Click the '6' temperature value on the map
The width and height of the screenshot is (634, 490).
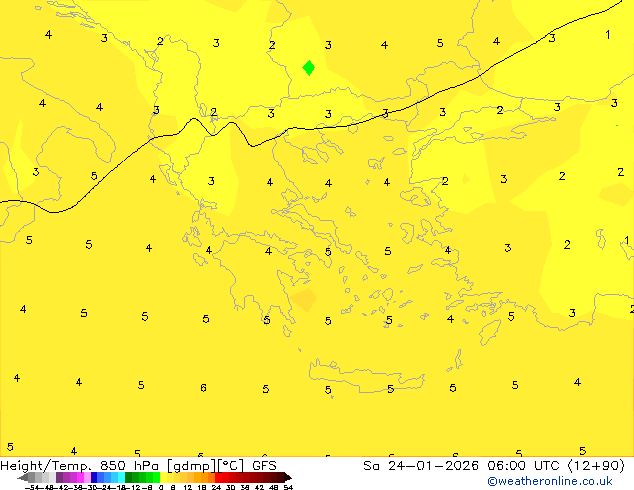coord(203,388)
